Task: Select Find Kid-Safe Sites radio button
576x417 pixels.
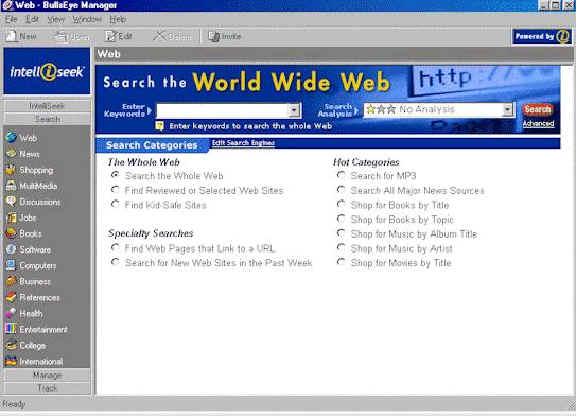Action: tap(115, 204)
